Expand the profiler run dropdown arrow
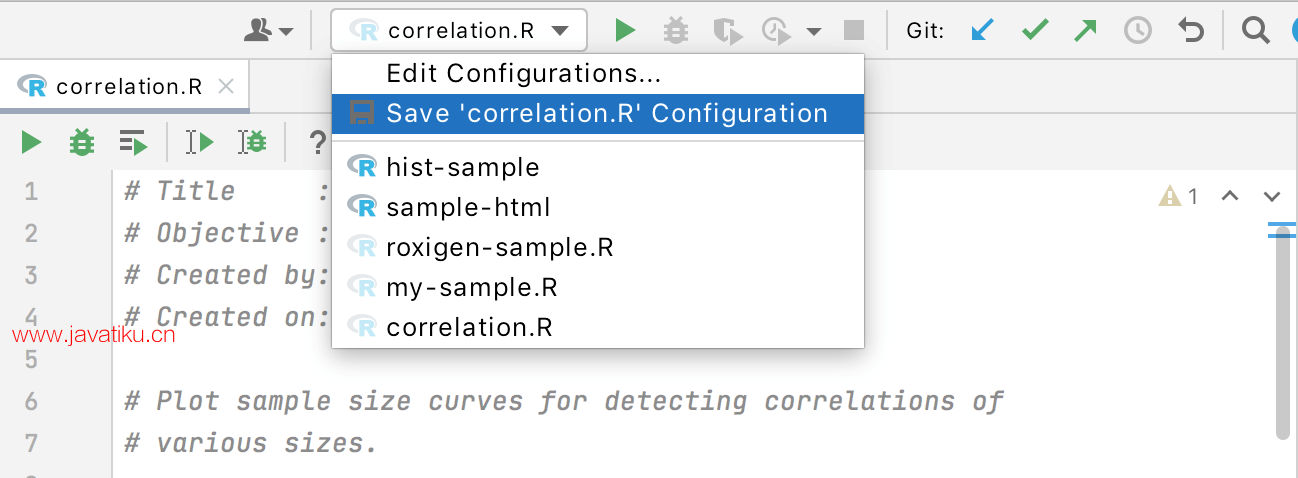The width and height of the screenshot is (1298, 478). tap(814, 31)
